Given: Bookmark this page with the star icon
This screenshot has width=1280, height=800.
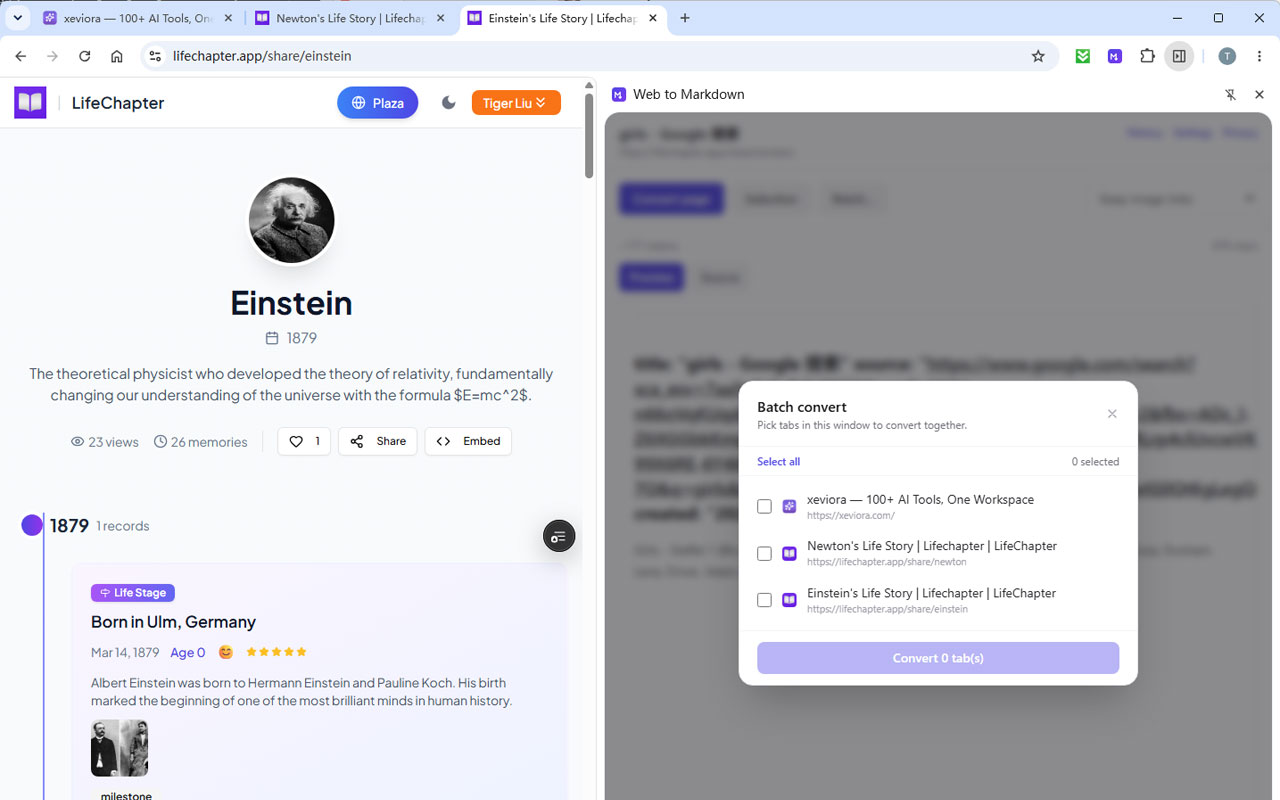Looking at the screenshot, I should click(x=1038, y=57).
